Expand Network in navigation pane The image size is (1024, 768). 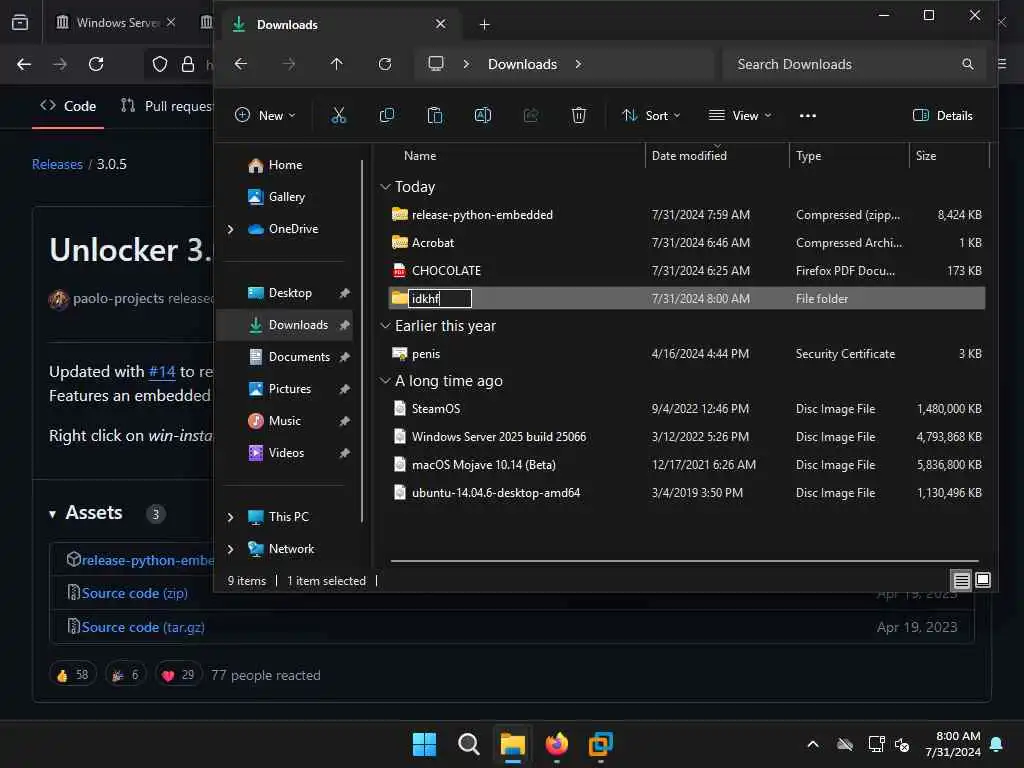(231, 549)
